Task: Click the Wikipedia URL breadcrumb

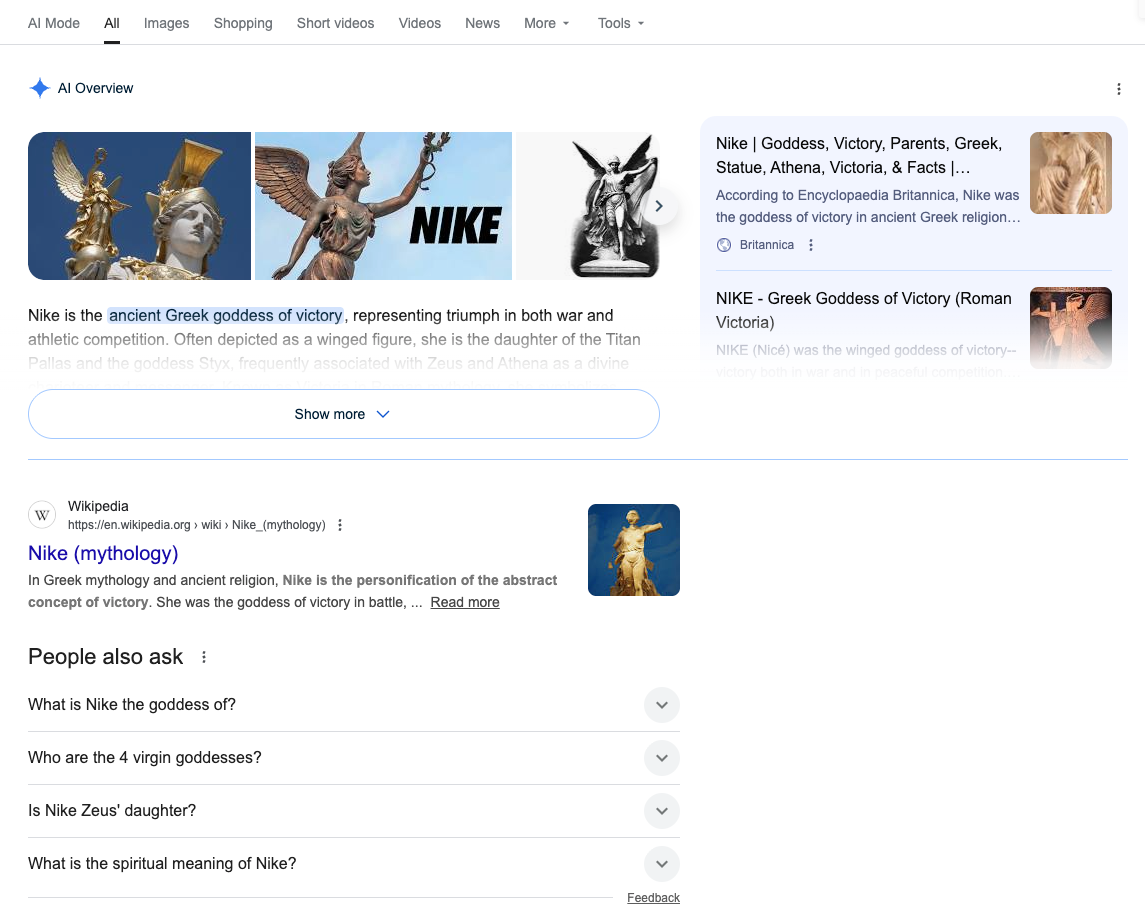Action: (196, 525)
